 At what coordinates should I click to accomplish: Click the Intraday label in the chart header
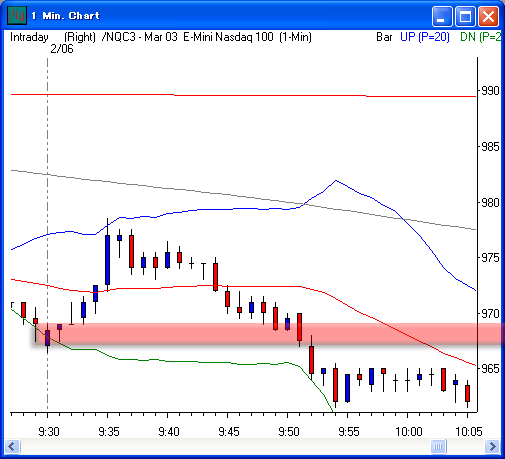(x=29, y=37)
